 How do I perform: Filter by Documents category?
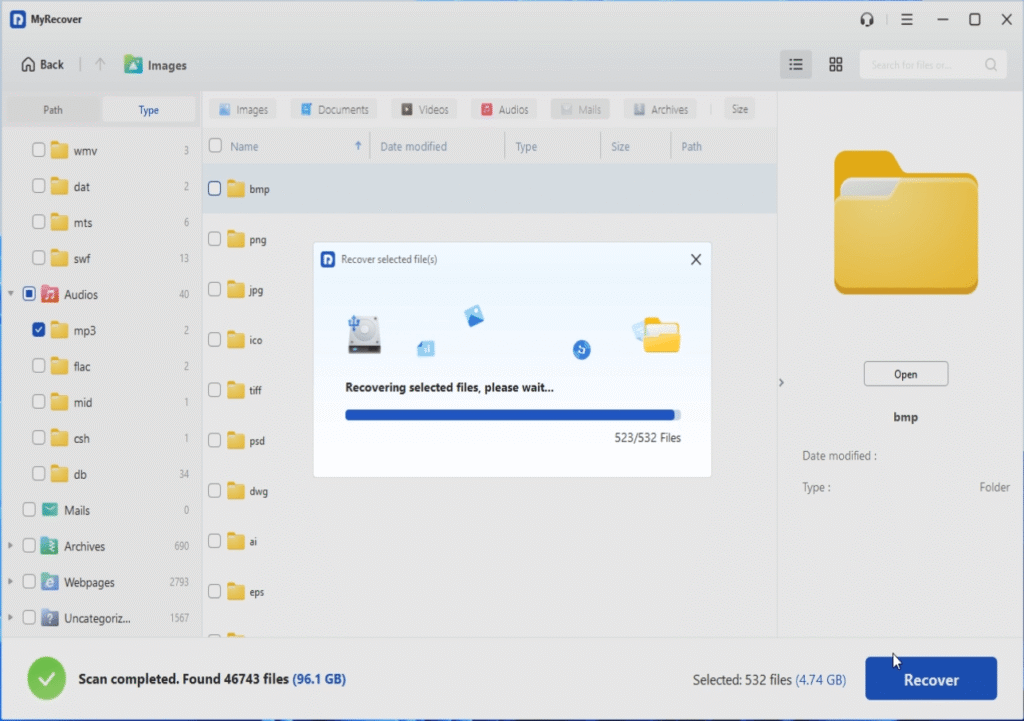334,109
